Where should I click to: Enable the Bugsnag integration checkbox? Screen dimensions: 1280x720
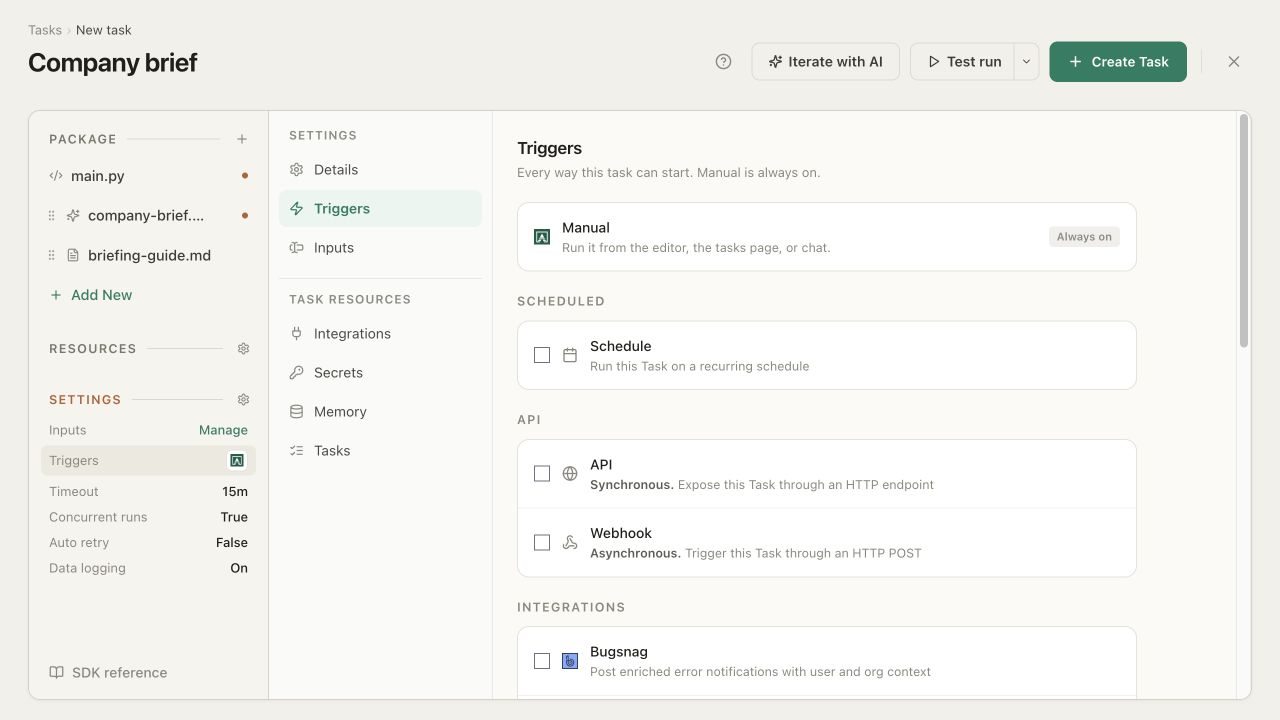click(542, 661)
